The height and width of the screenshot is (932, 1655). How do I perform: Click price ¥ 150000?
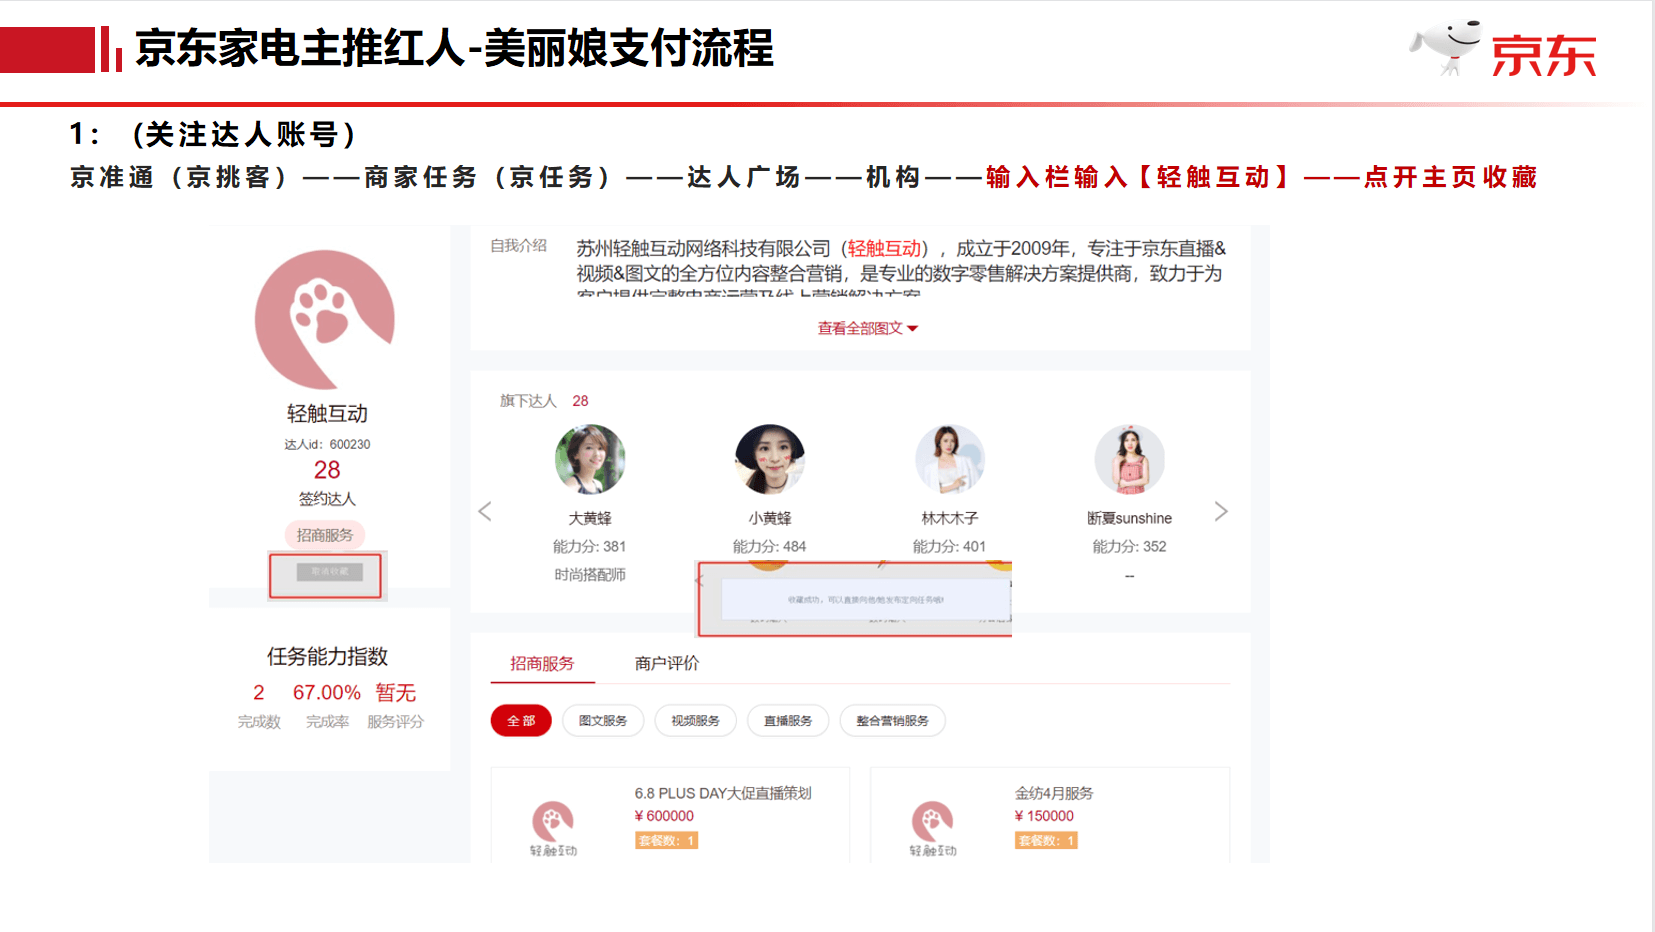(1044, 816)
